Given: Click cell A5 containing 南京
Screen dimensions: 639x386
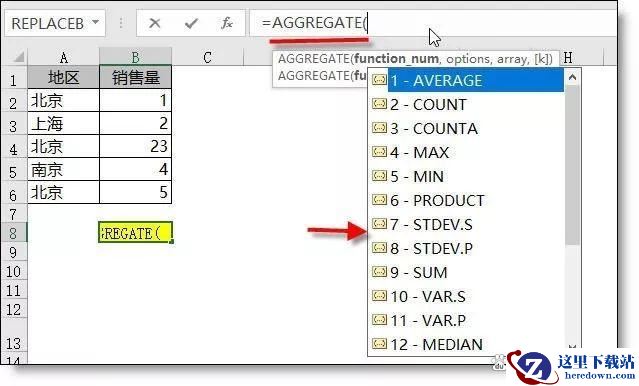Looking at the screenshot, I should point(64,169).
